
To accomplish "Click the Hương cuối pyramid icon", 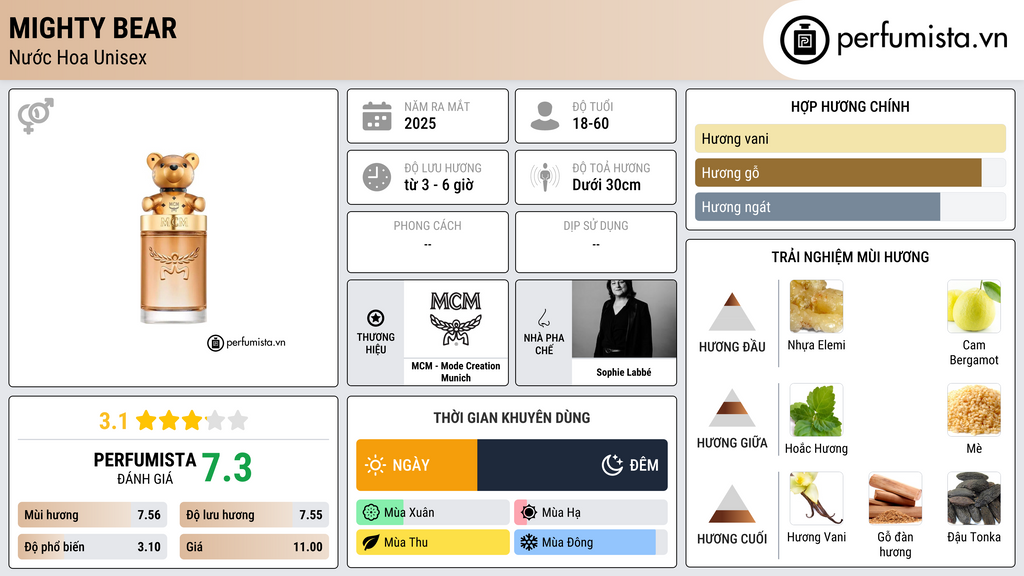I will coord(732,504).
